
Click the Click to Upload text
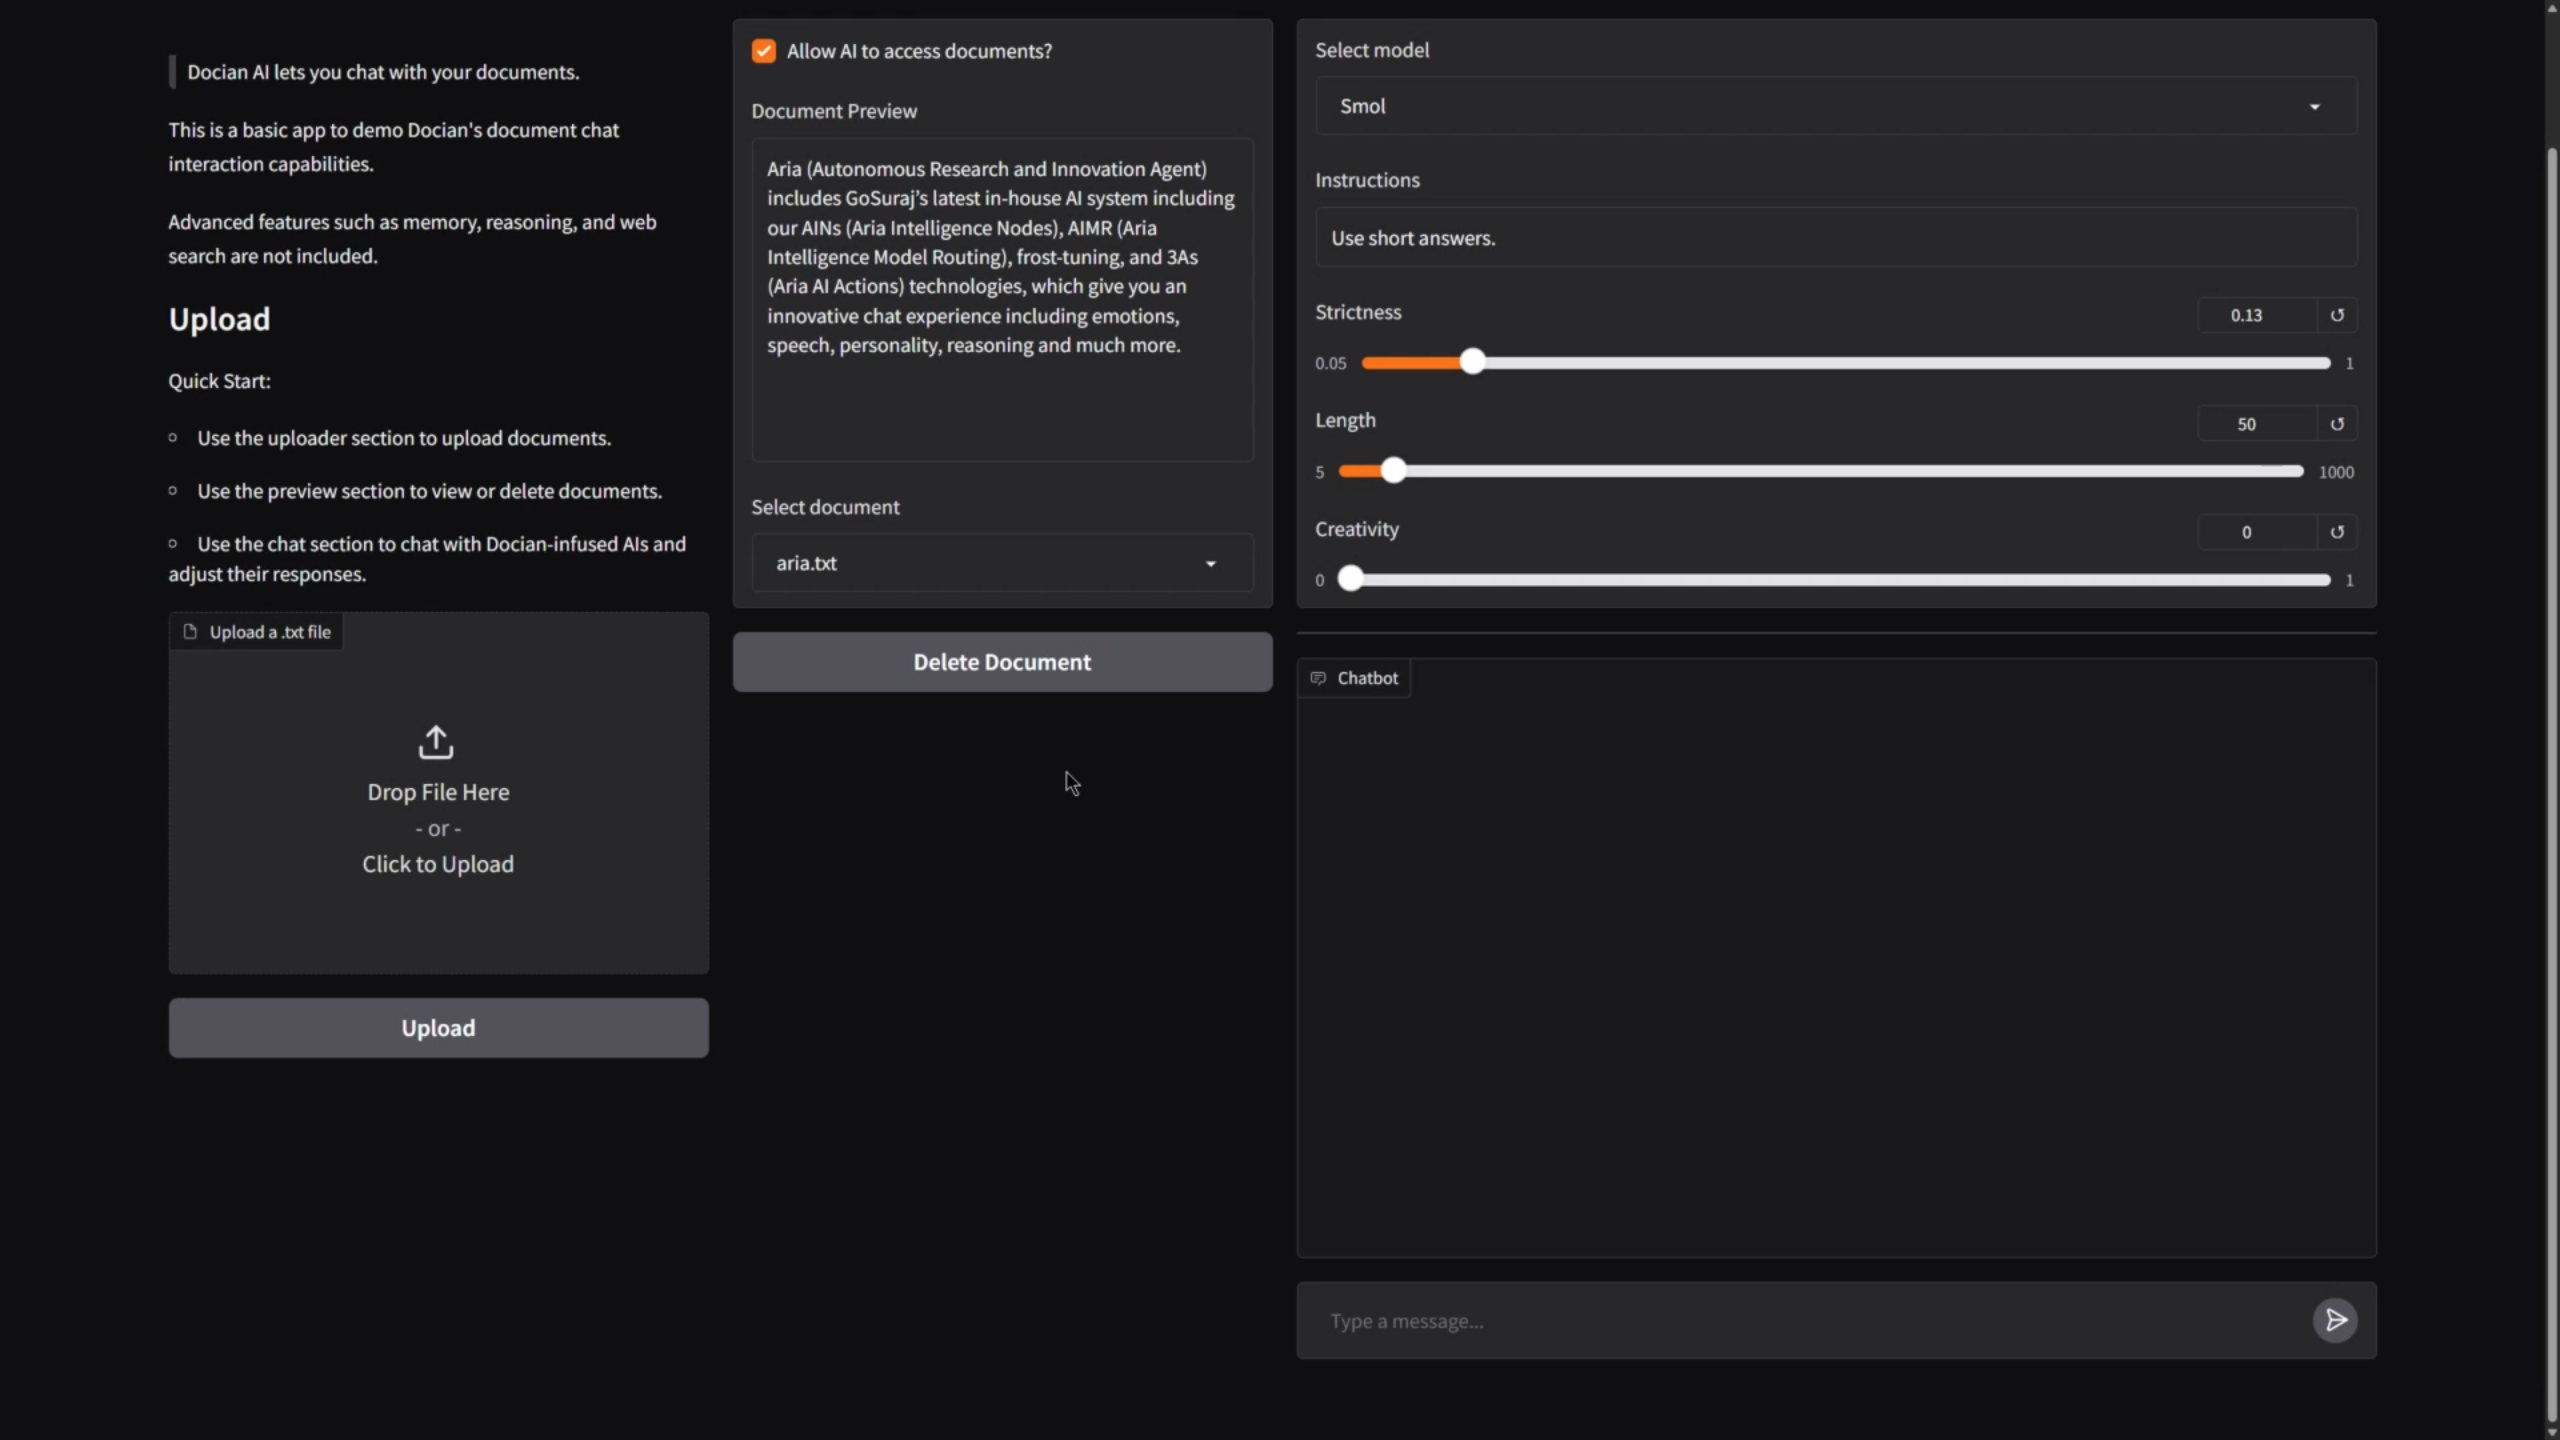pyautogui.click(x=438, y=864)
